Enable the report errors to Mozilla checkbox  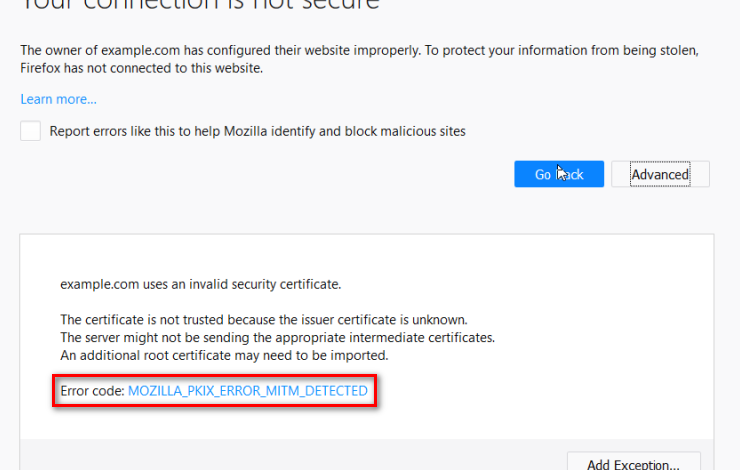click(x=31, y=131)
